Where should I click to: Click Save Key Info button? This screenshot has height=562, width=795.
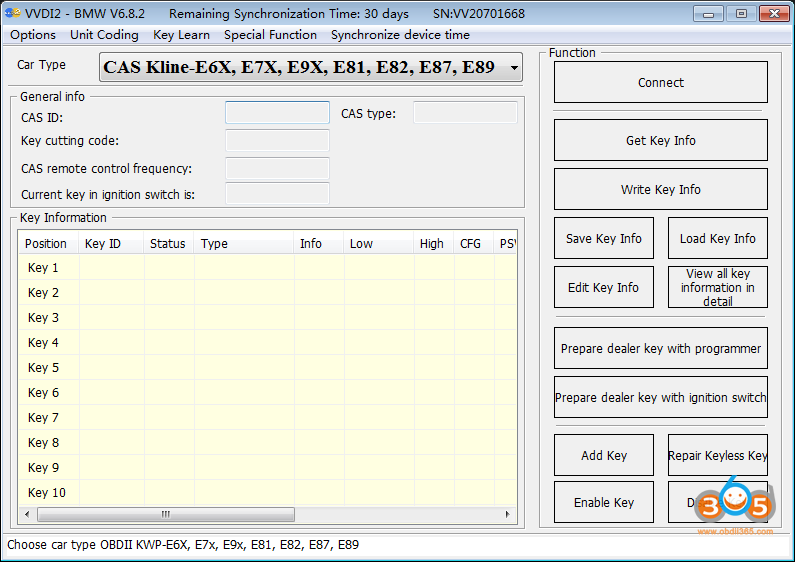[604, 239]
